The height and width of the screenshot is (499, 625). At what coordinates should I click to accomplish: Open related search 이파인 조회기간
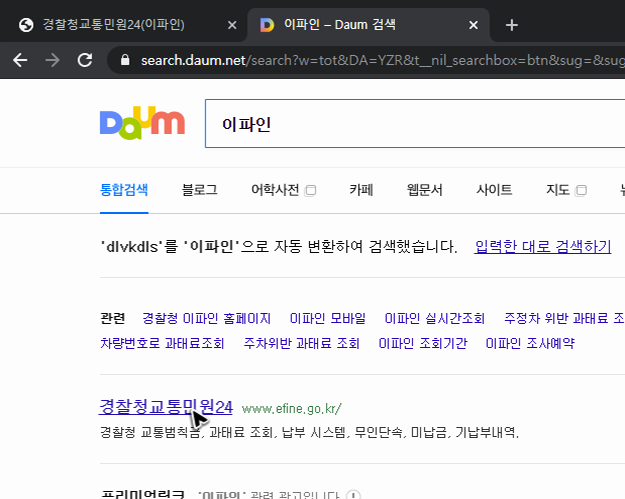pos(423,343)
